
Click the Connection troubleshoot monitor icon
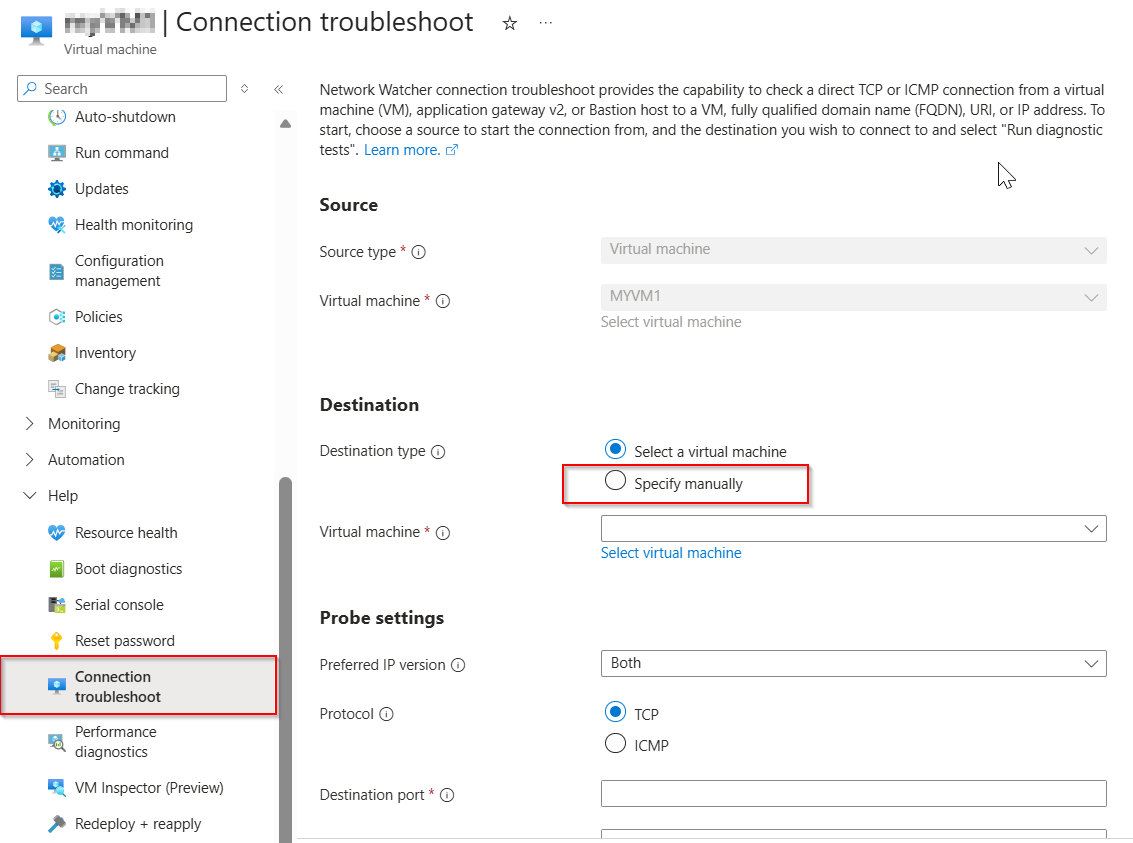(56, 686)
